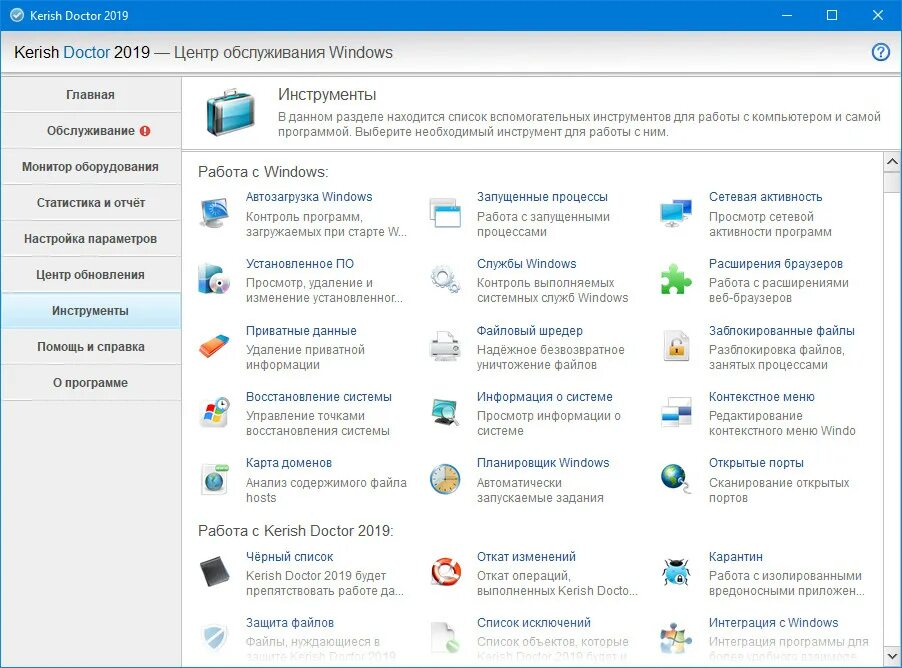Click the Kerish Doctor title bar logo
902x668 pixels.
17,15
